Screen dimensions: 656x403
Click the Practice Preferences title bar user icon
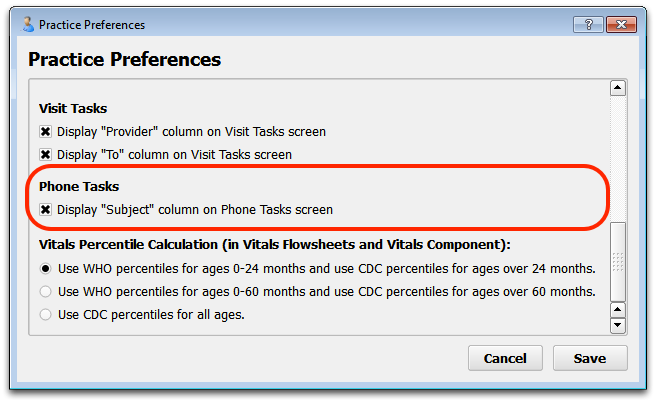pyautogui.click(x=28, y=25)
